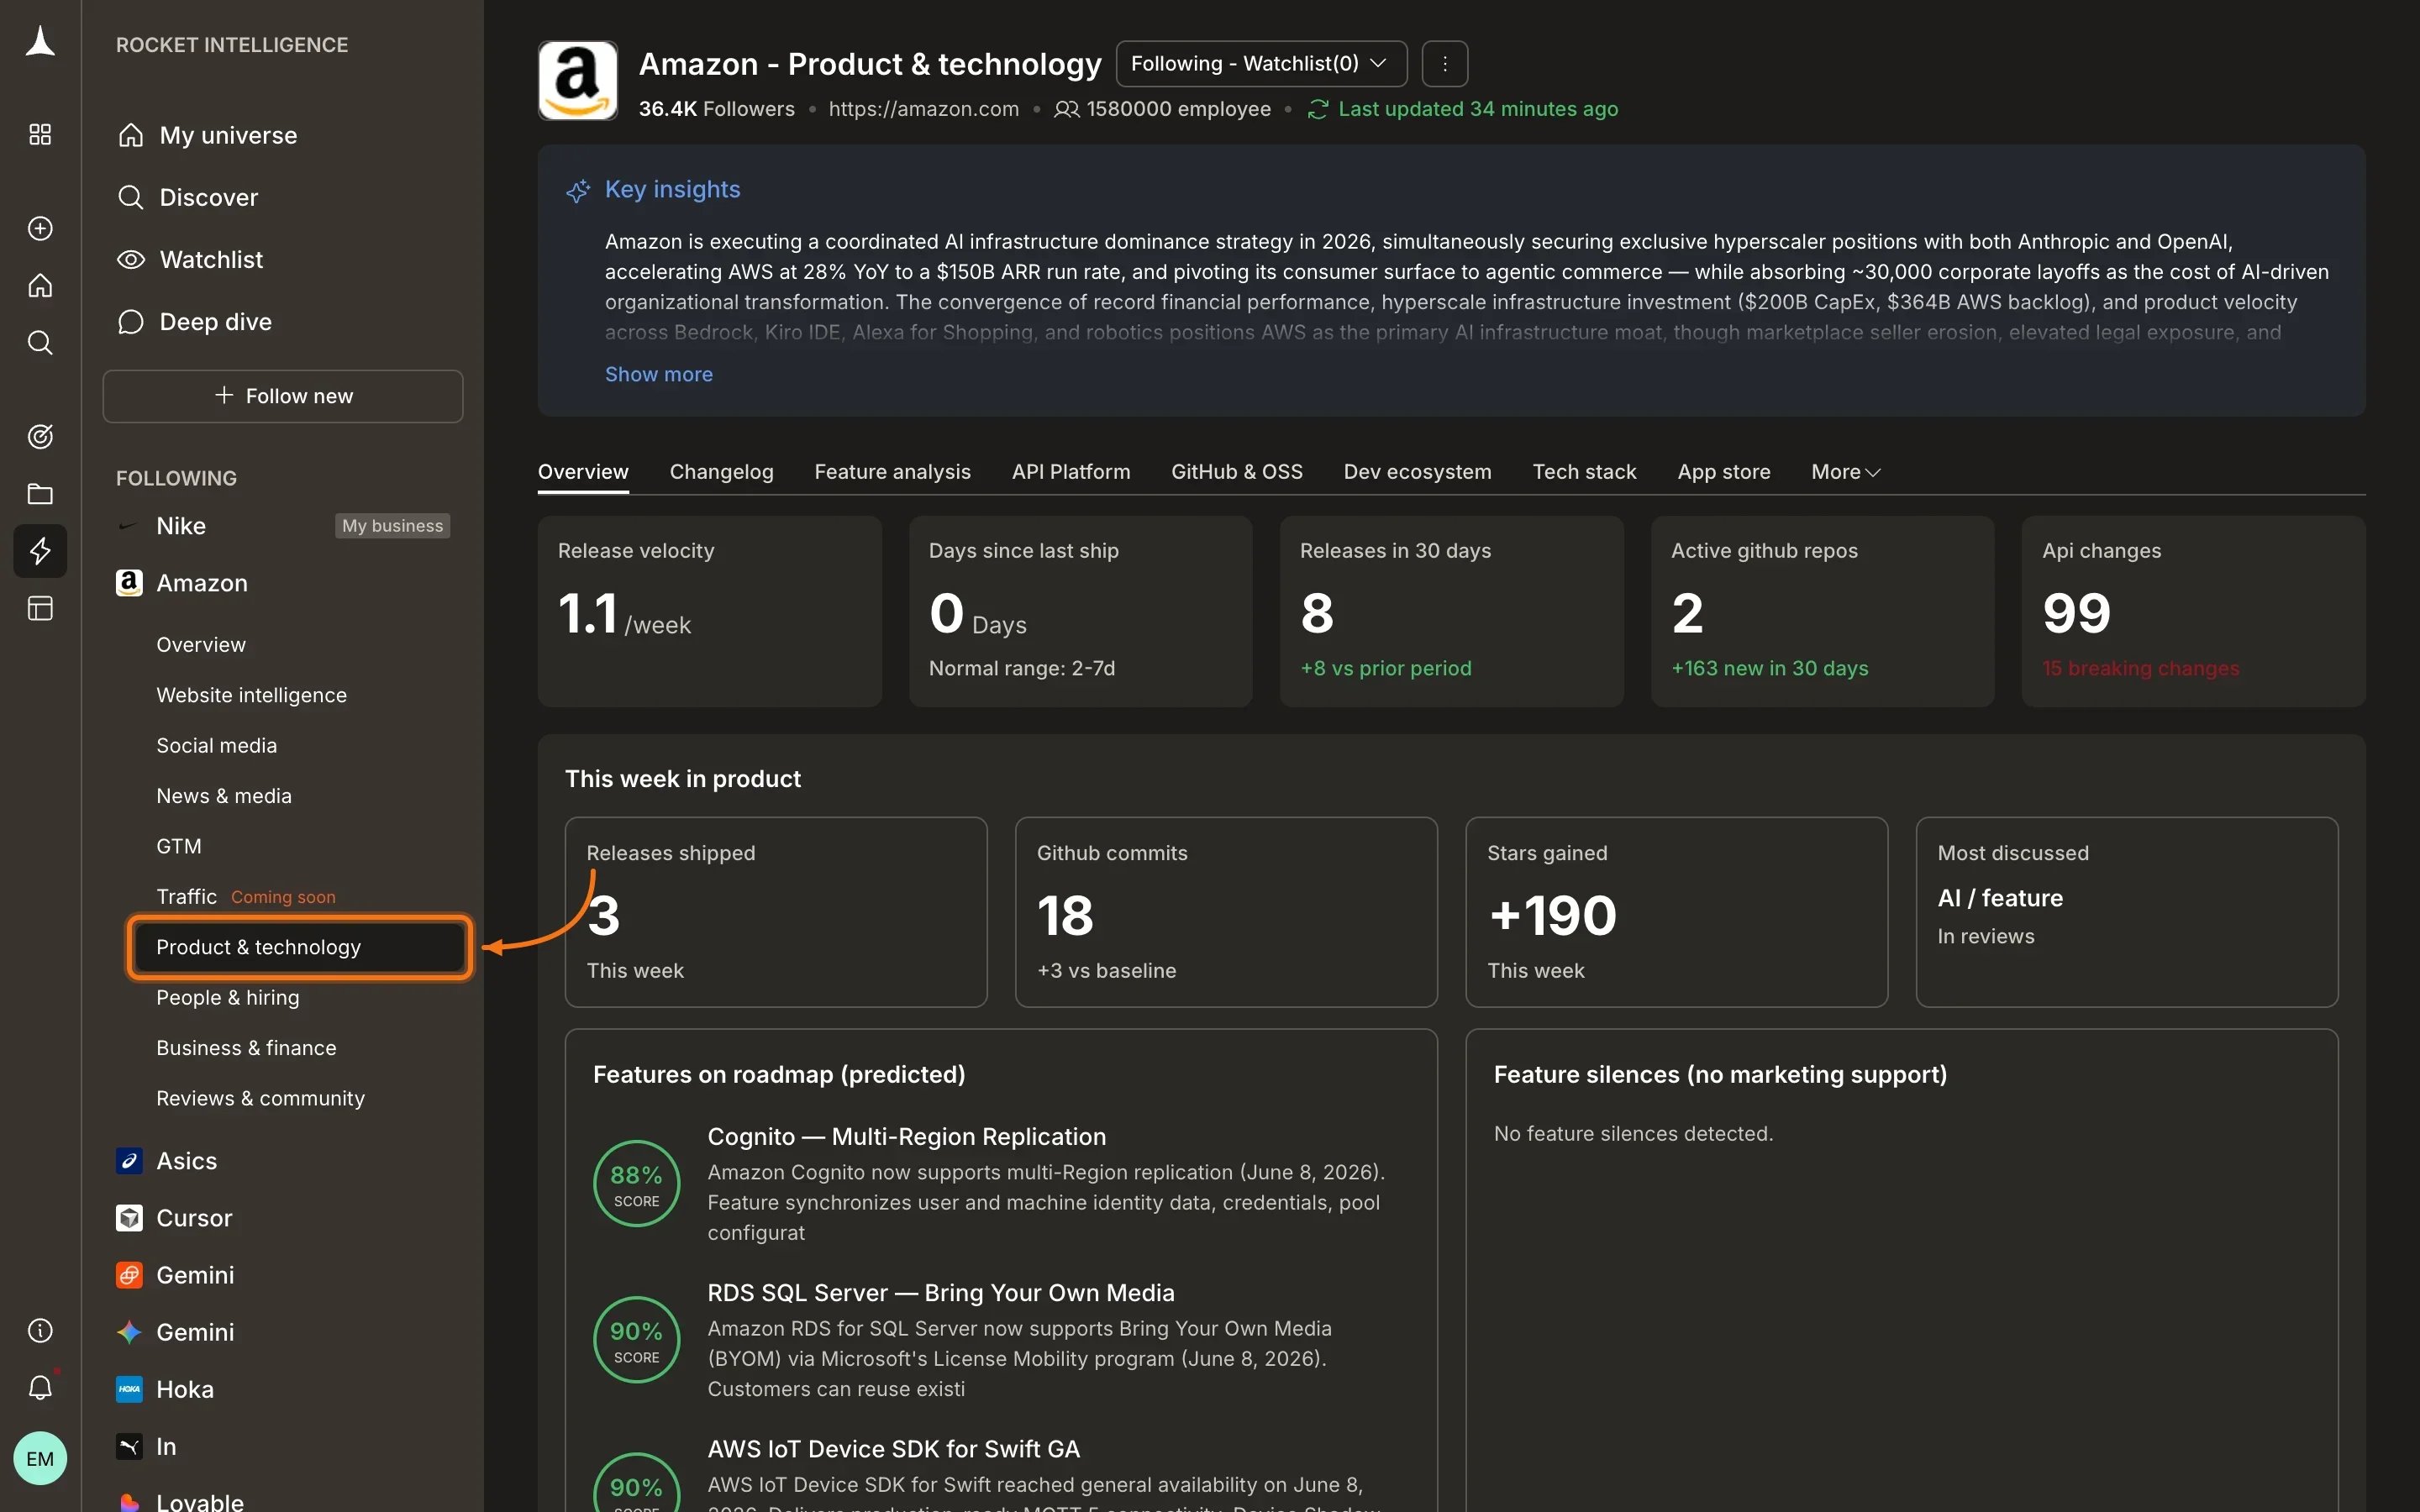Open AWS IoT Device SDK for Swift GA

click(894, 1449)
